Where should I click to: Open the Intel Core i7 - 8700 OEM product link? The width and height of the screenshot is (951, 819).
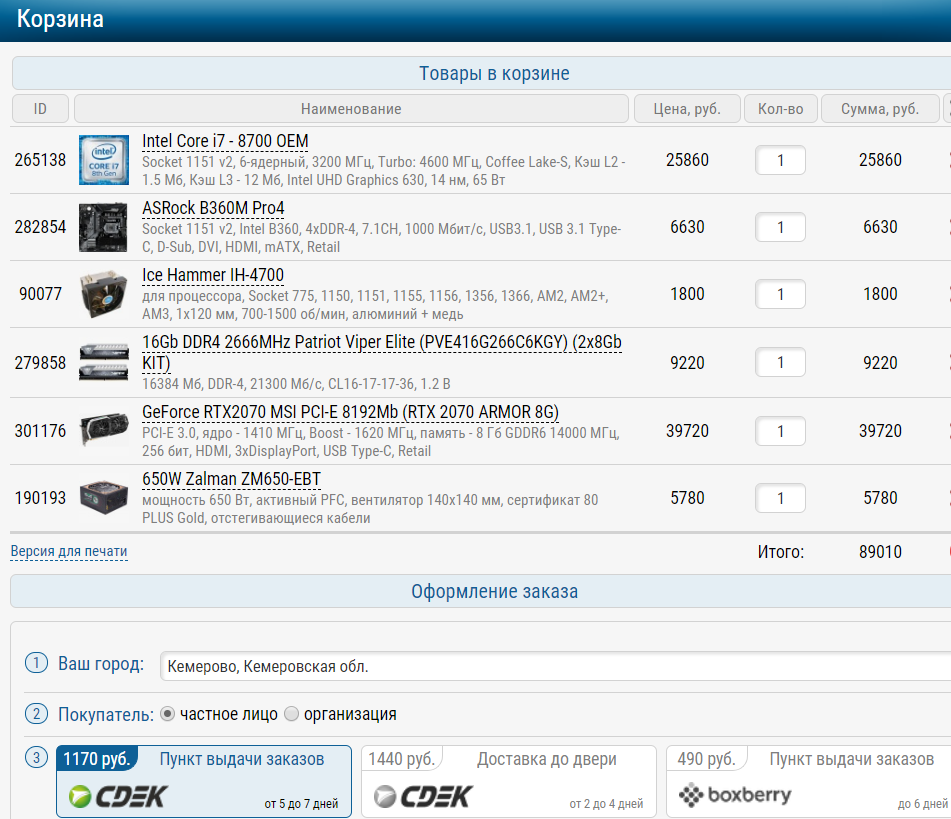[225, 141]
